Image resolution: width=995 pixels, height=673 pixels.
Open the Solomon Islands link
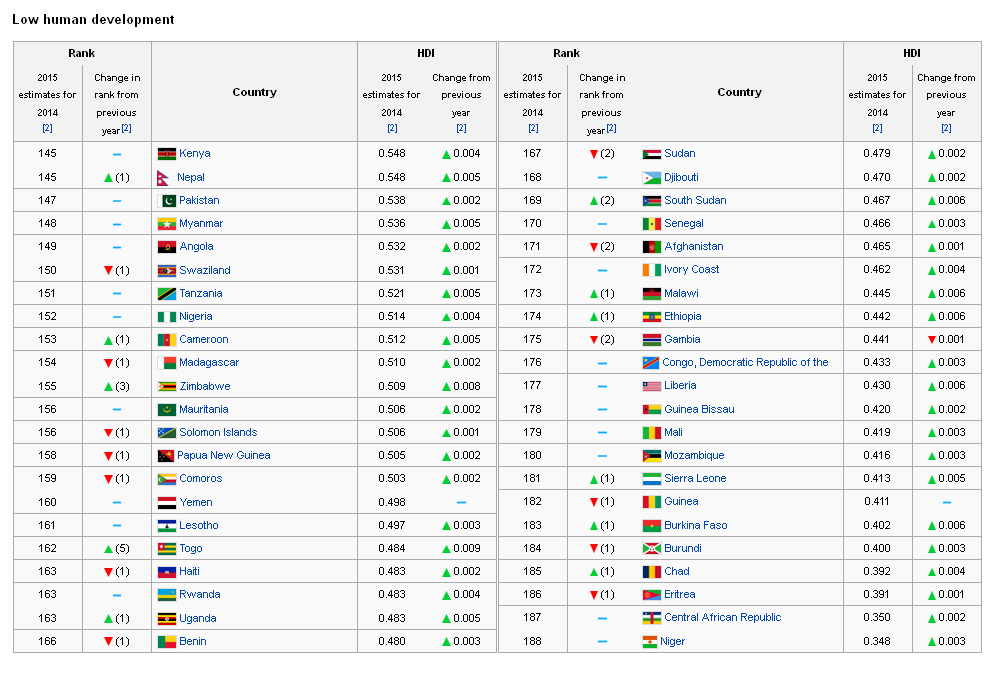coord(218,432)
